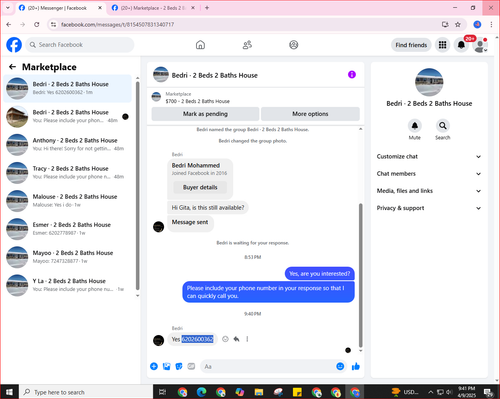Reload the page in browser toolbar

click(x=37, y=24)
